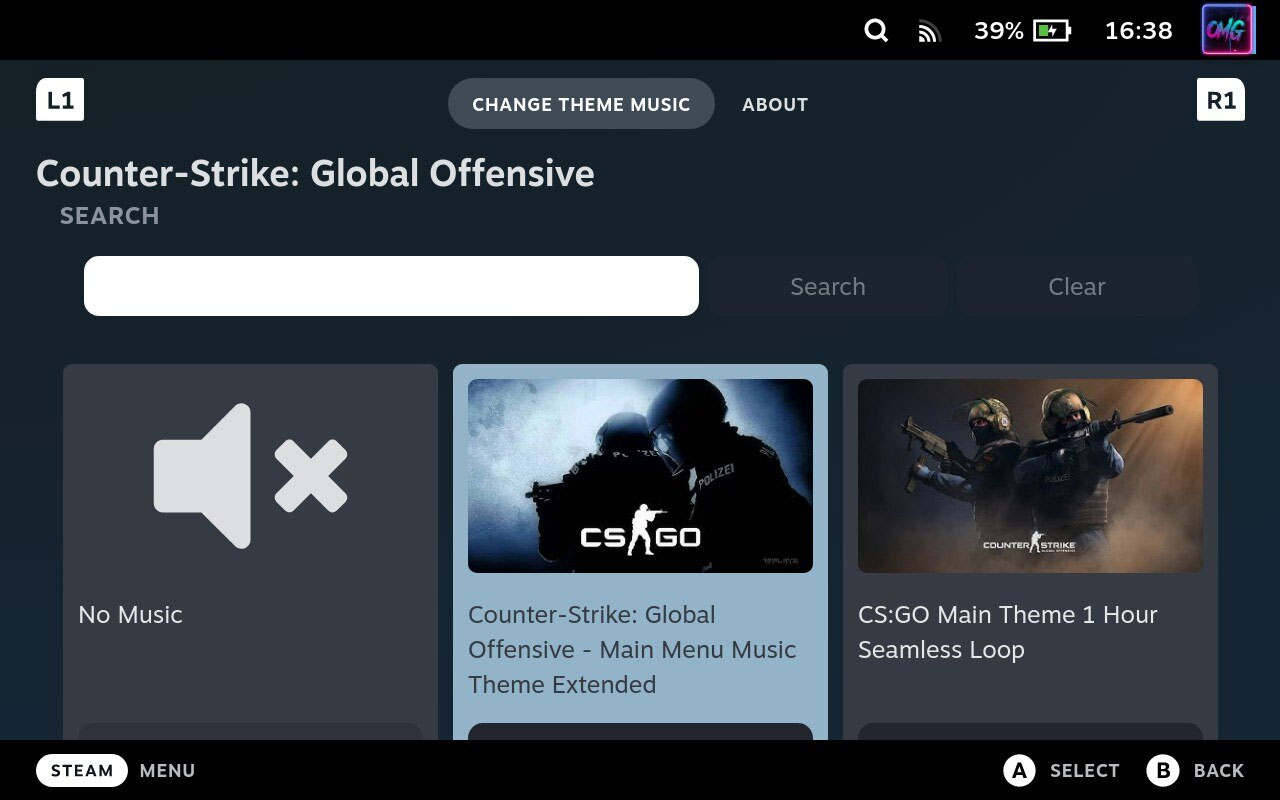Switch to the About tab
This screenshot has width=1280, height=800.
pyautogui.click(x=775, y=104)
